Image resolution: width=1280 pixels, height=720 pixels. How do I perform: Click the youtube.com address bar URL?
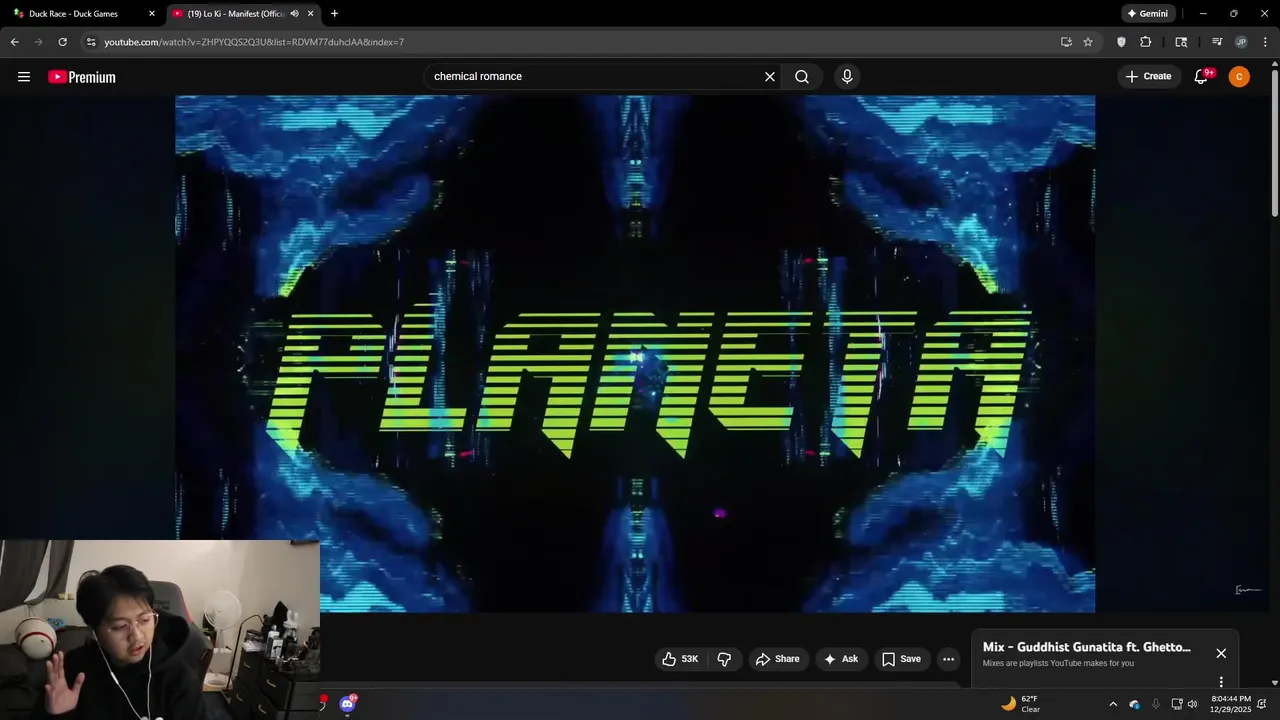[x=254, y=42]
